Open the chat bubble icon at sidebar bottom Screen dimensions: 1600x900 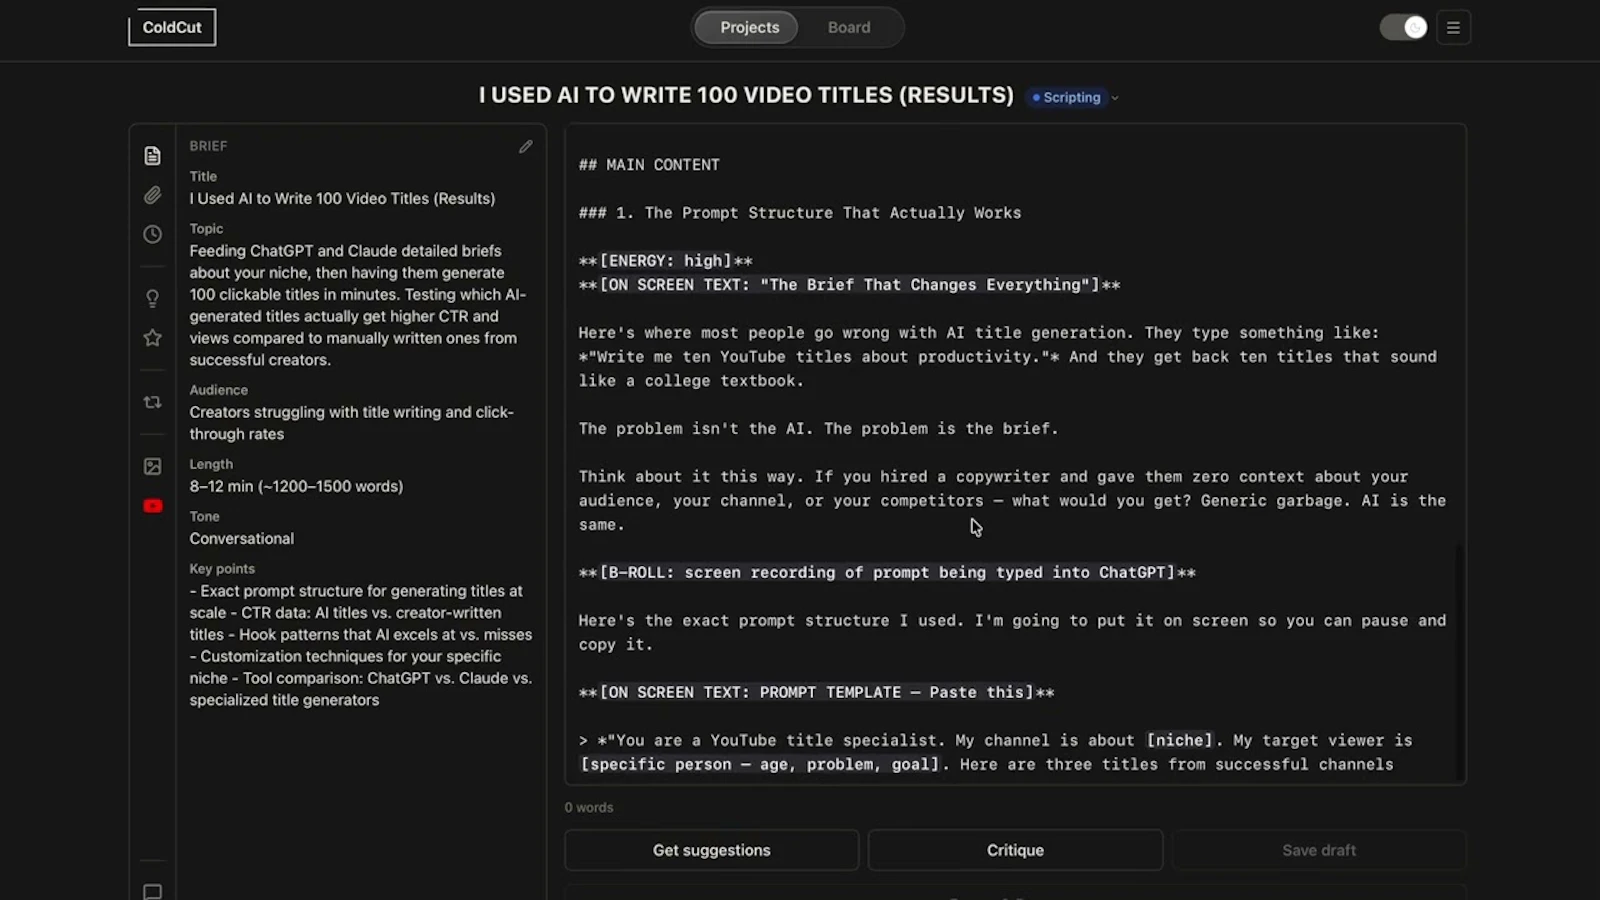[x=152, y=891]
